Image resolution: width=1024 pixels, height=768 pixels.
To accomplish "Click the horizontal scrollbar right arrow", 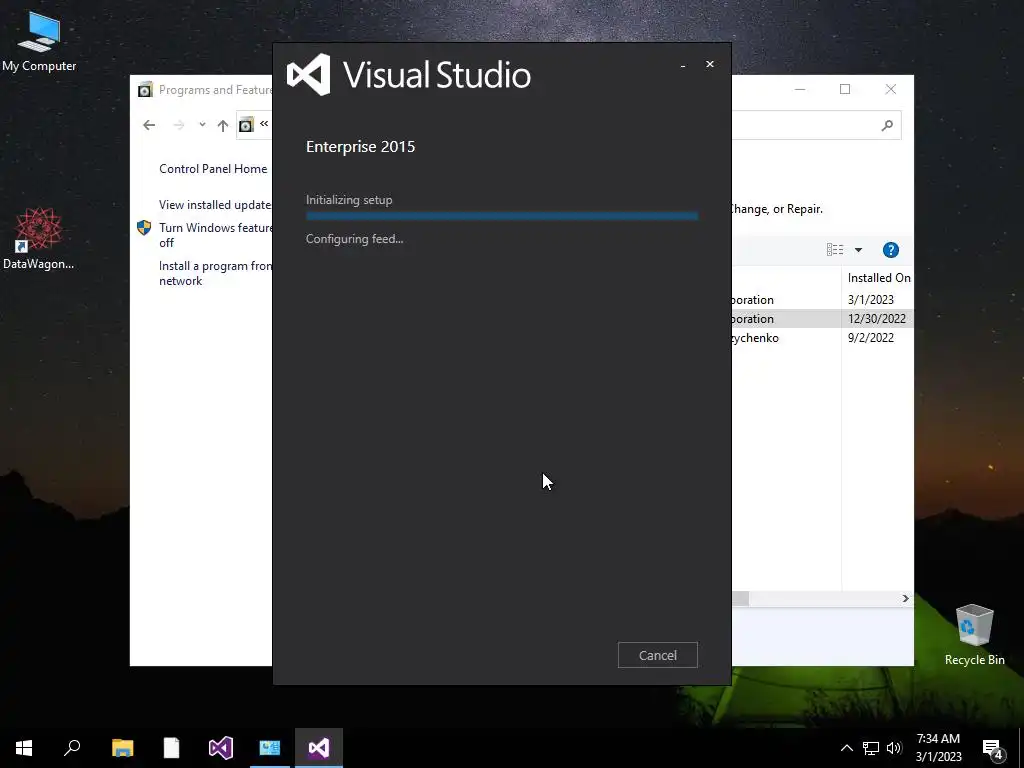I will pyautogui.click(x=905, y=598).
